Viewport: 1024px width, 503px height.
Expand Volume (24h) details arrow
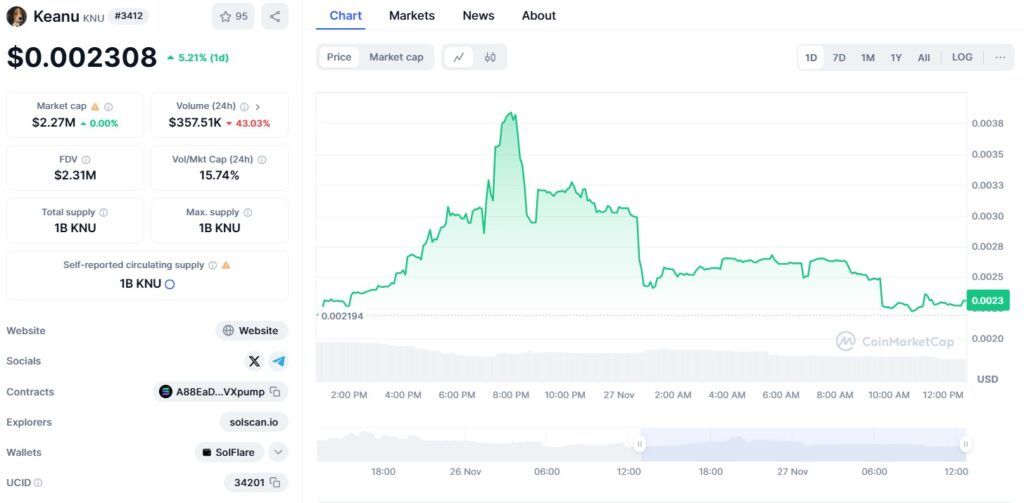coord(257,106)
